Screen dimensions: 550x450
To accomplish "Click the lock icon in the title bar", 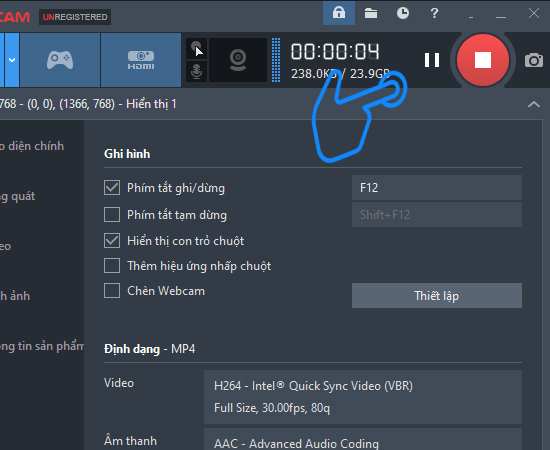I will [x=339, y=13].
